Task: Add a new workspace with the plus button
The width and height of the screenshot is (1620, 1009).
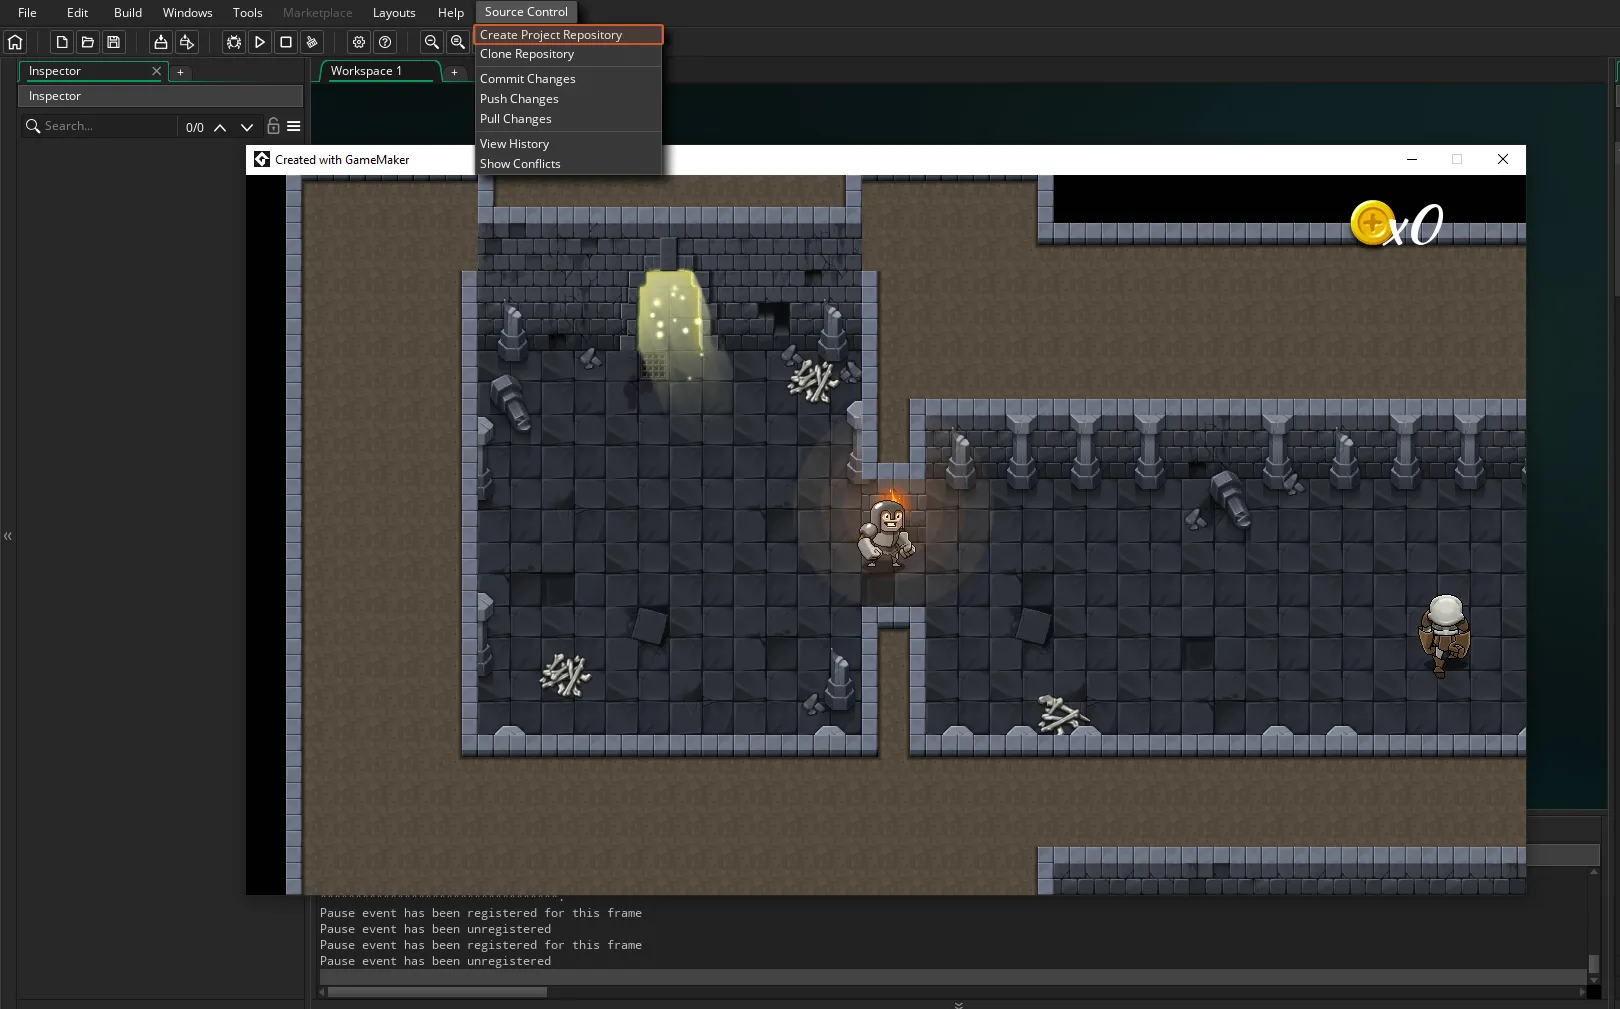Action: (x=455, y=71)
